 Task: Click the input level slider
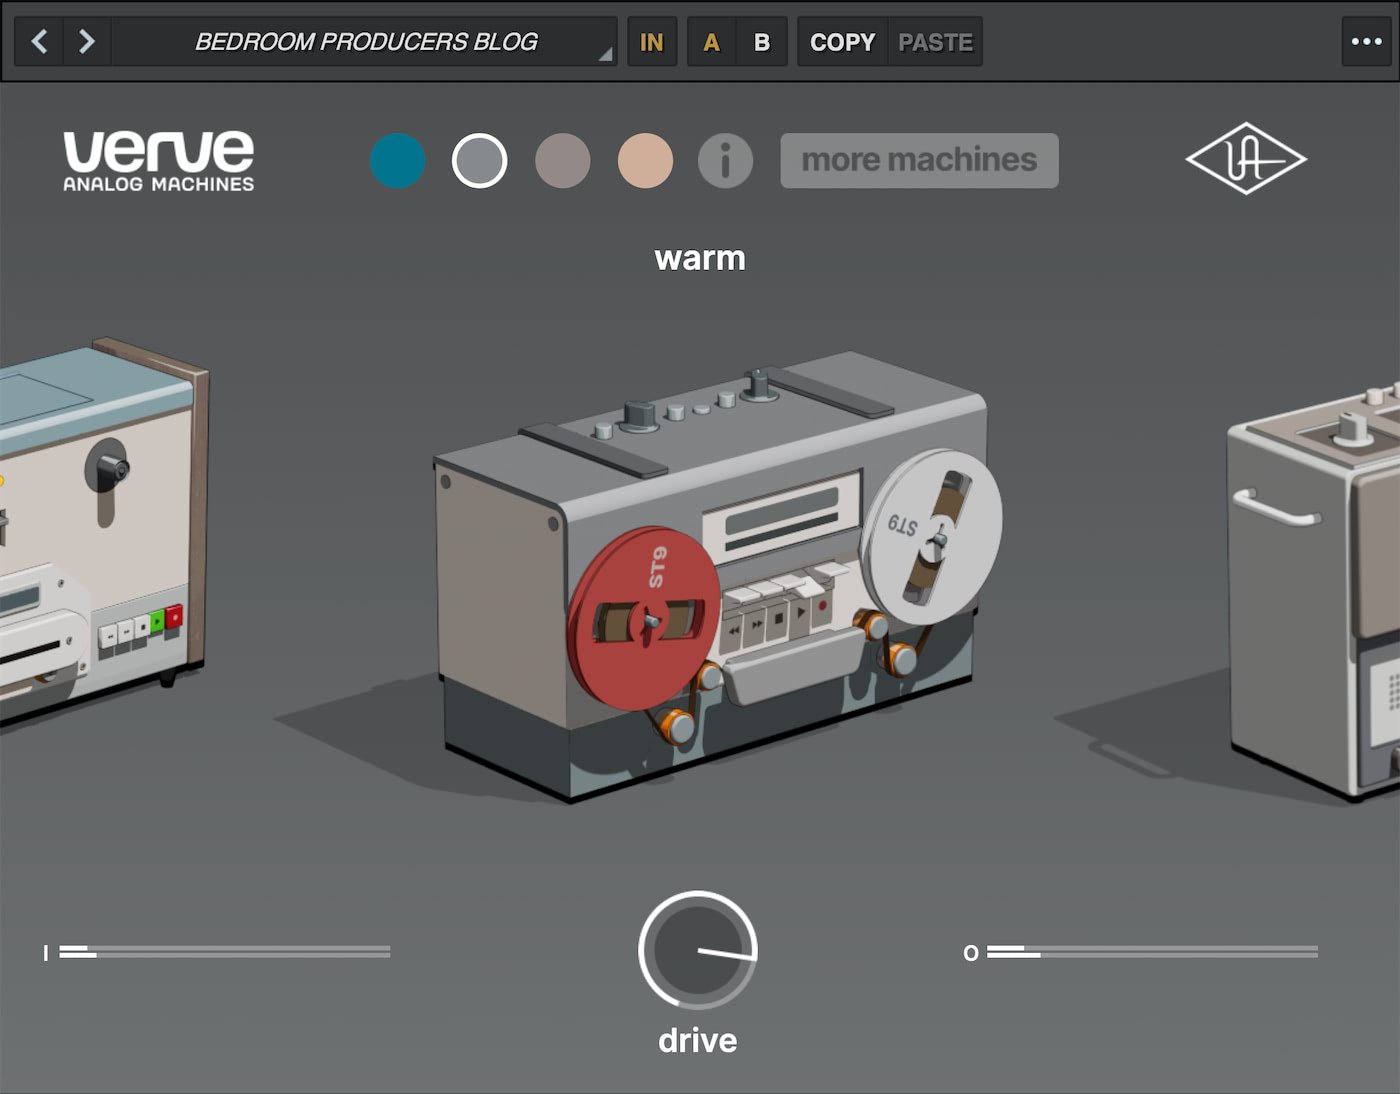coord(224,952)
